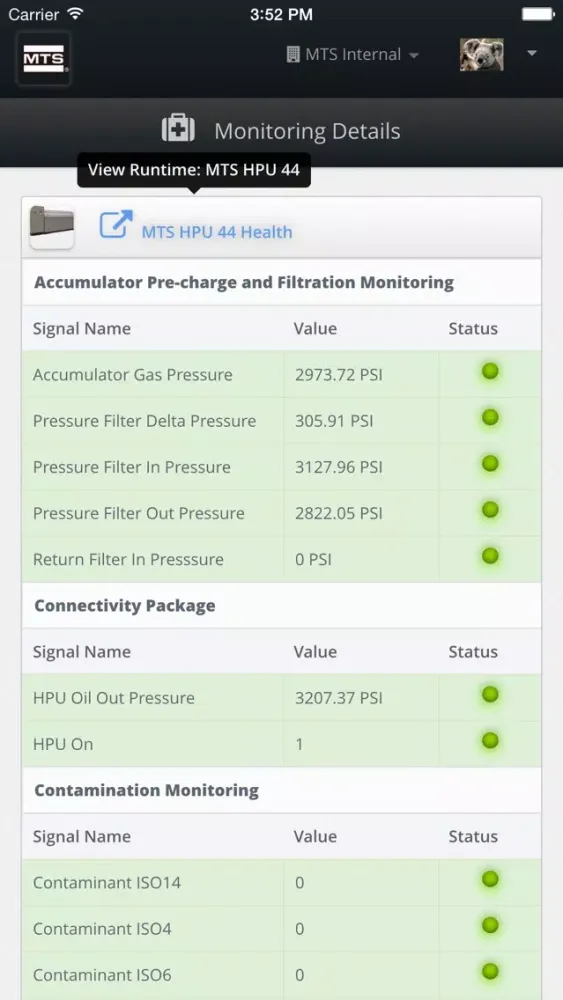Select the Return Filter In Presssure row
Viewport: 563px width, 1000px height.
click(x=281, y=559)
